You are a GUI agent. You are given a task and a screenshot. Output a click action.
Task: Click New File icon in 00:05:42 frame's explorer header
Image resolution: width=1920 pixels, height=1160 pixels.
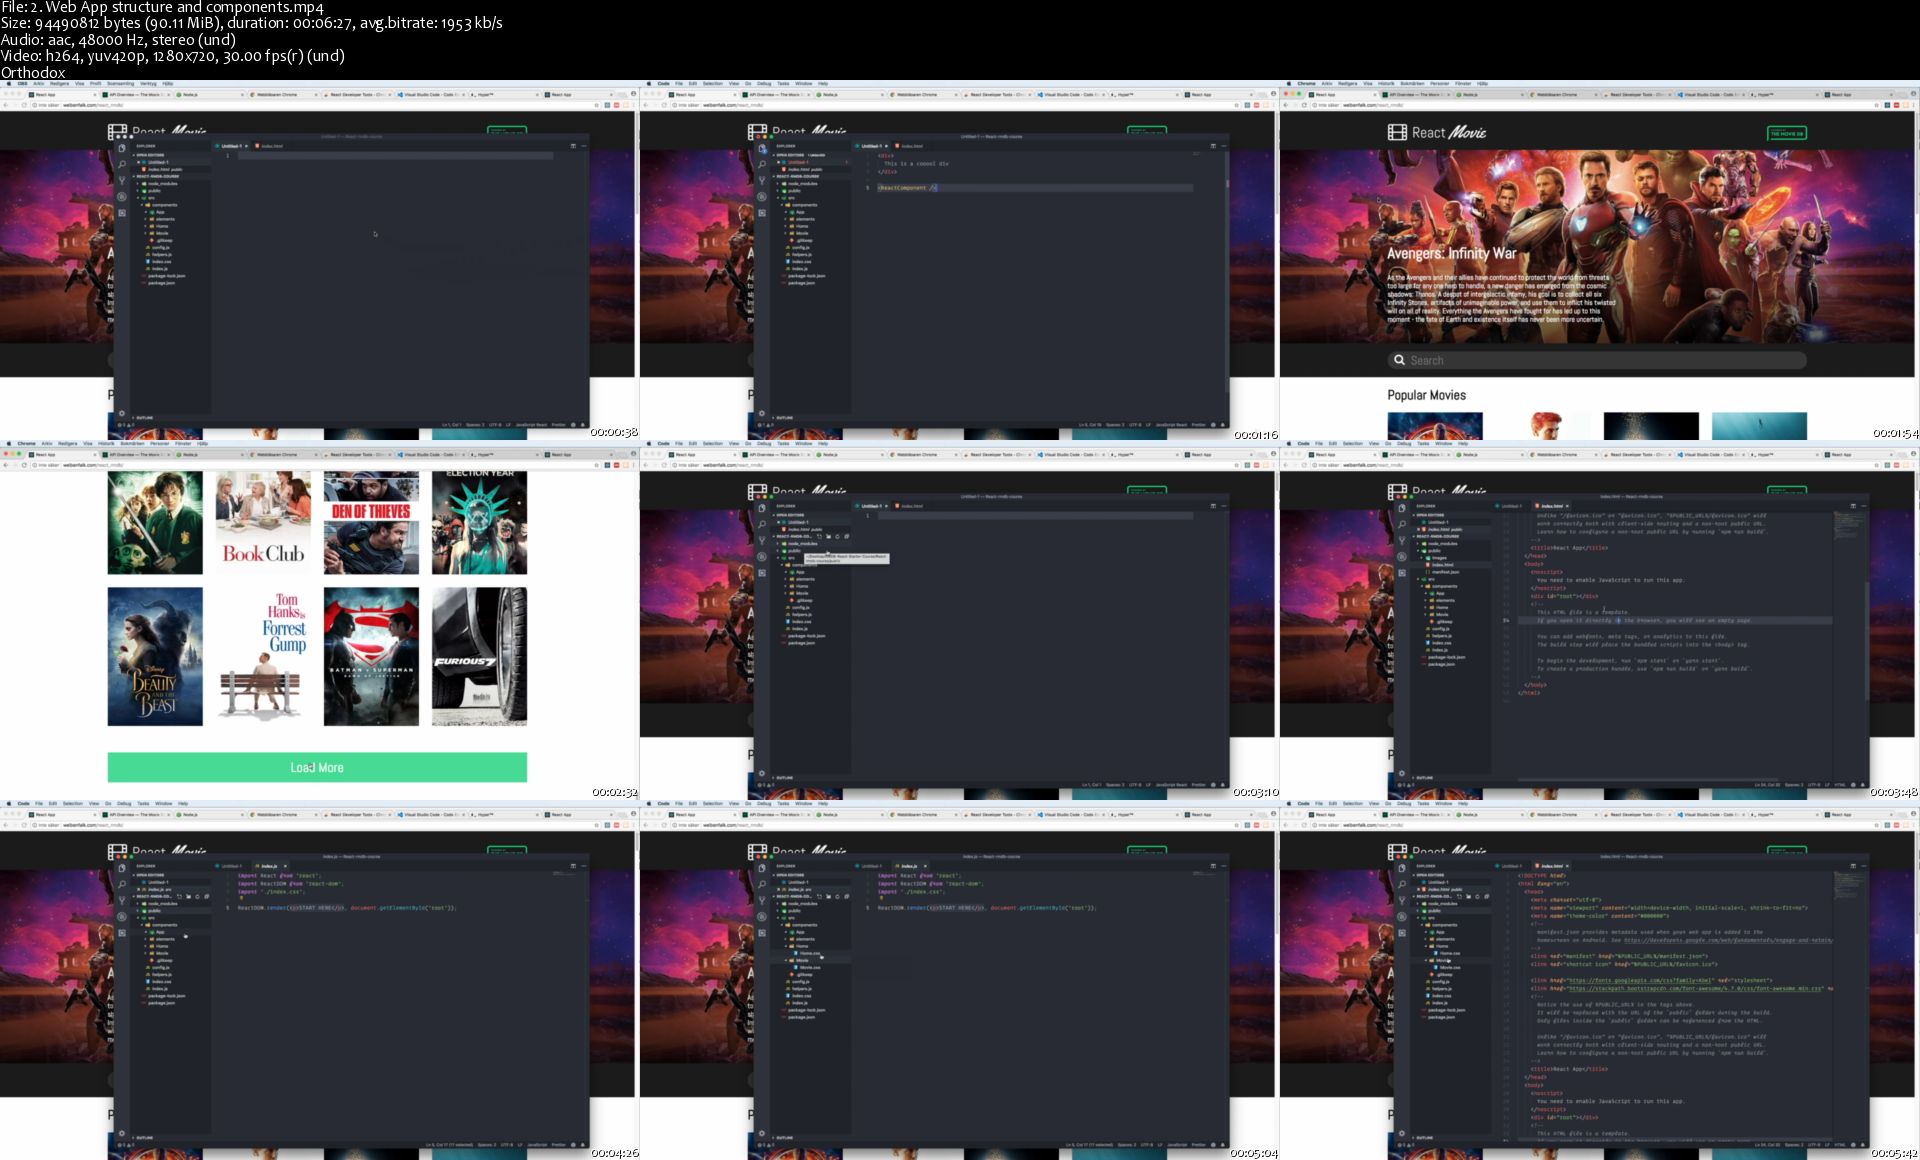pyautogui.click(x=1460, y=897)
